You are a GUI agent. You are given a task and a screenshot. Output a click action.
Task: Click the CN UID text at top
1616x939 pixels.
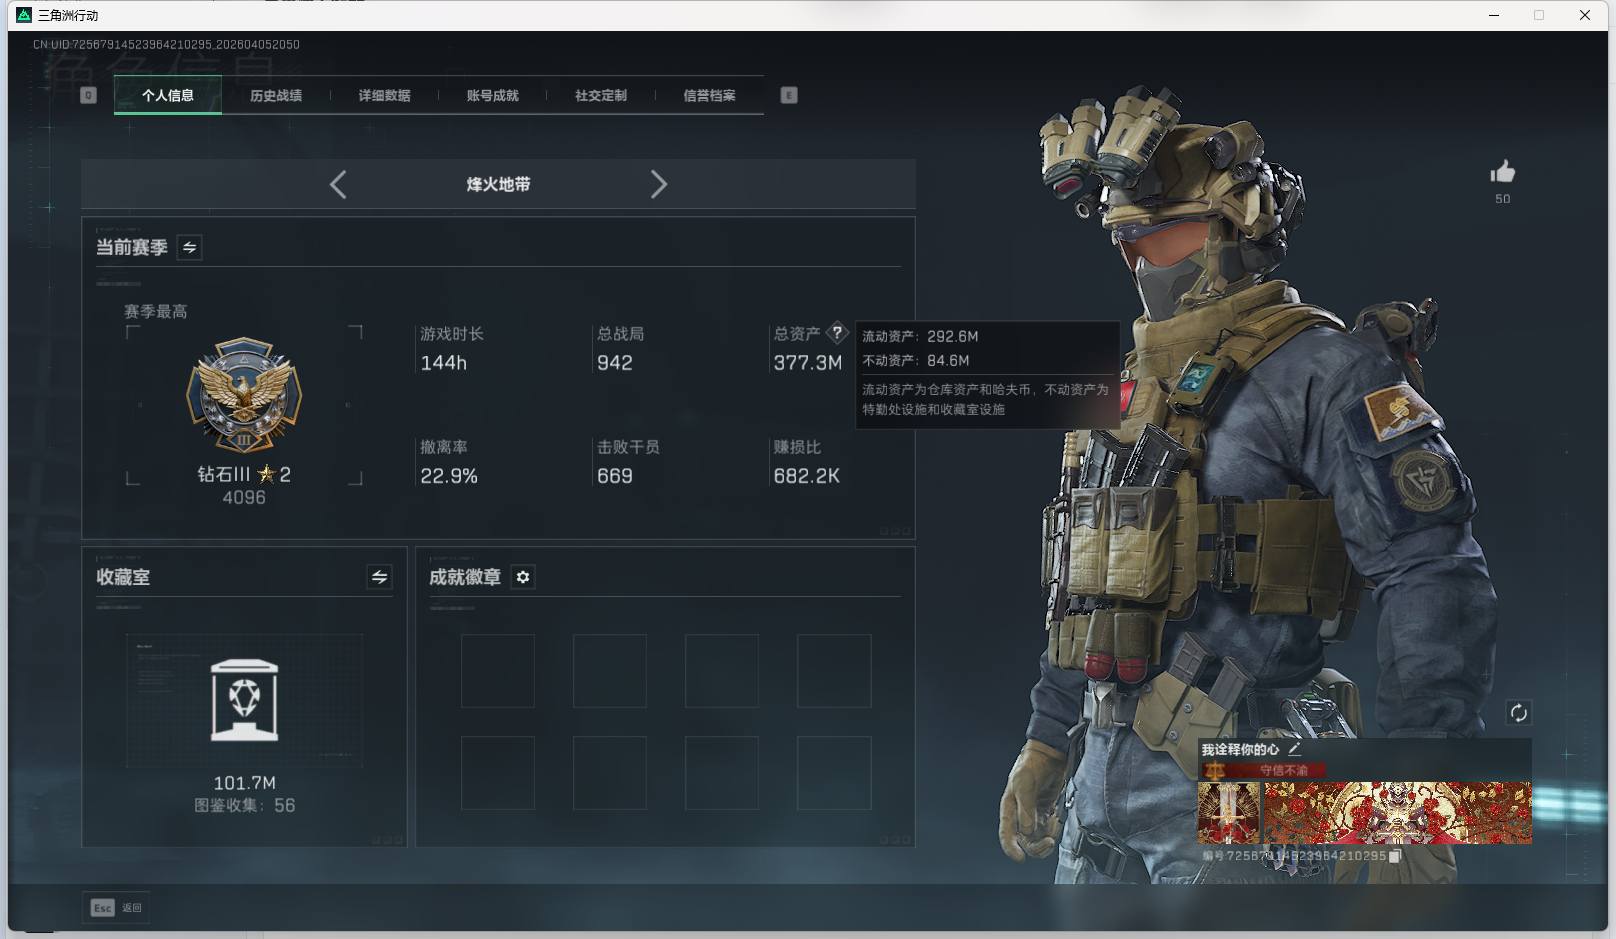[166, 45]
